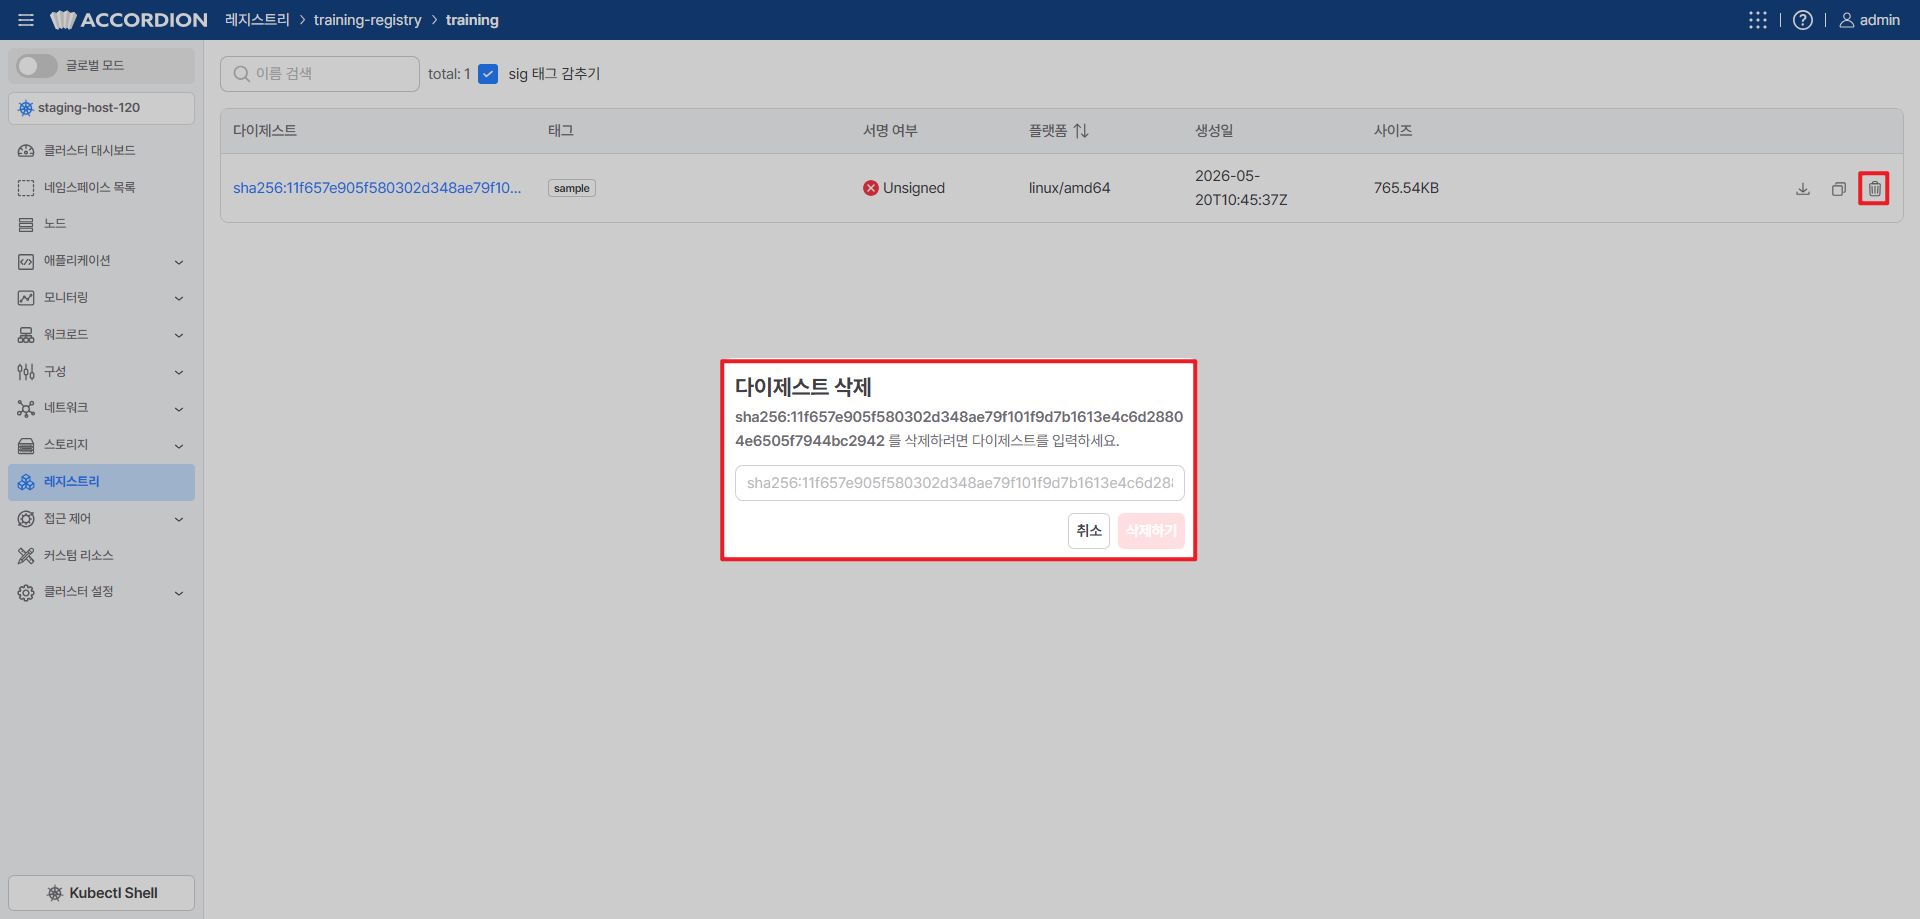Click the 클러스터 설정 gear icon

coord(26,593)
